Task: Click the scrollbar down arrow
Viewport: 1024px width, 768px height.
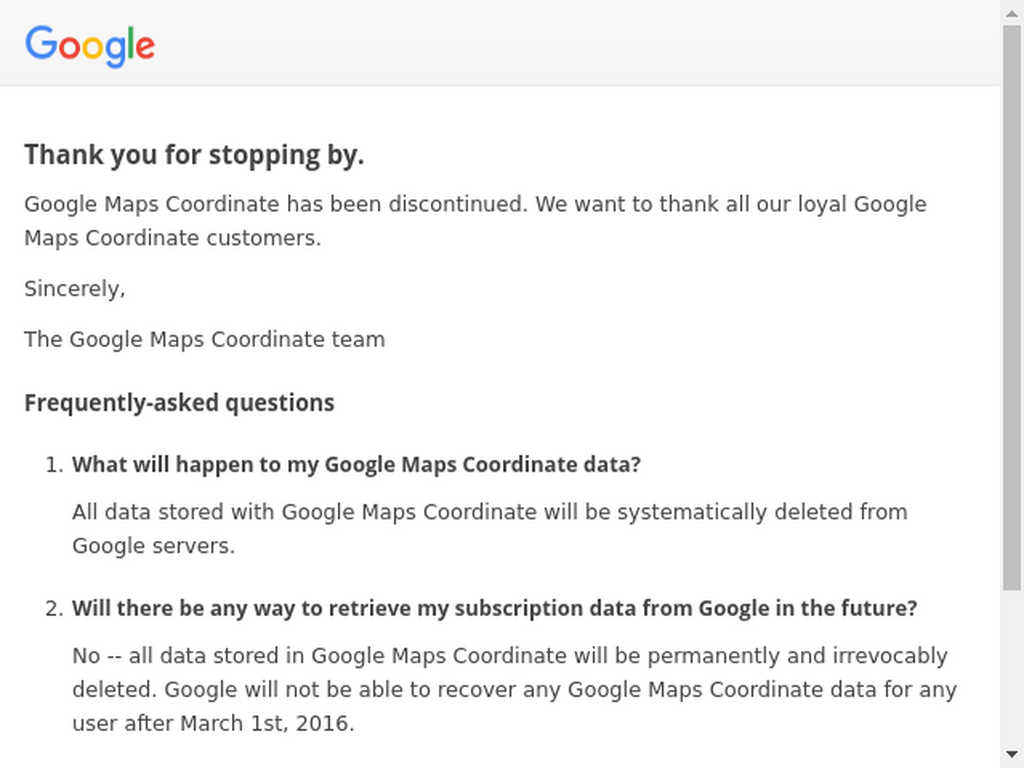Action: click(1012, 755)
